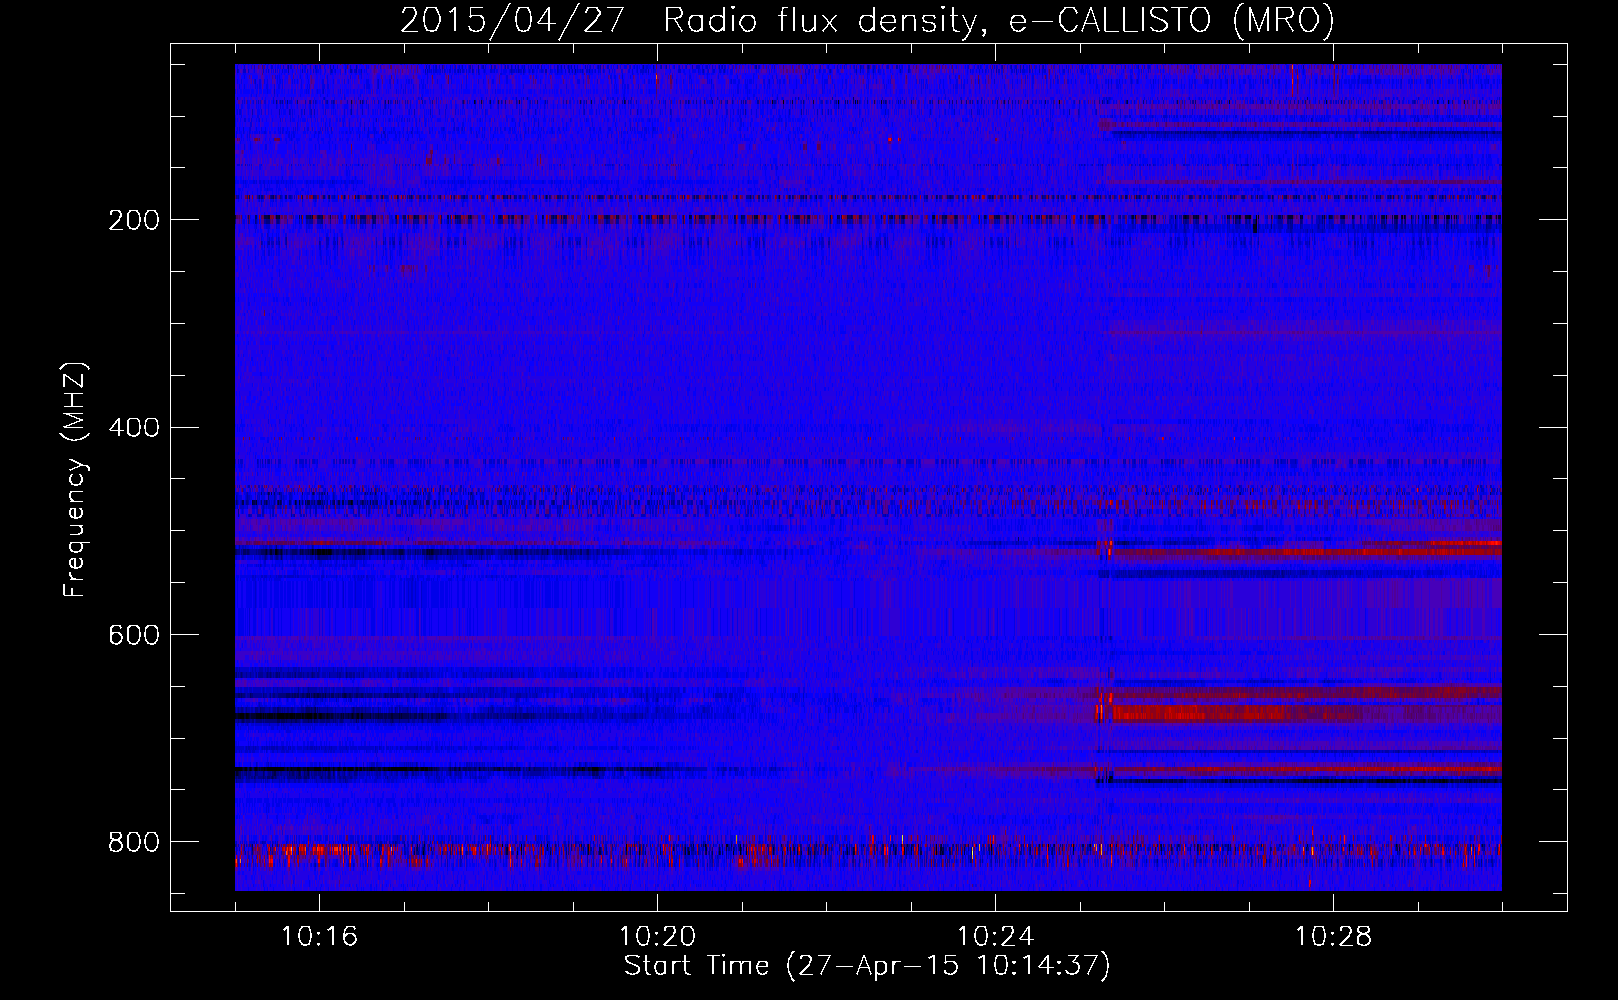The height and width of the screenshot is (1000, 1618).
Task: Click the 10:28 time tick label
Action: pos(1333,937)
